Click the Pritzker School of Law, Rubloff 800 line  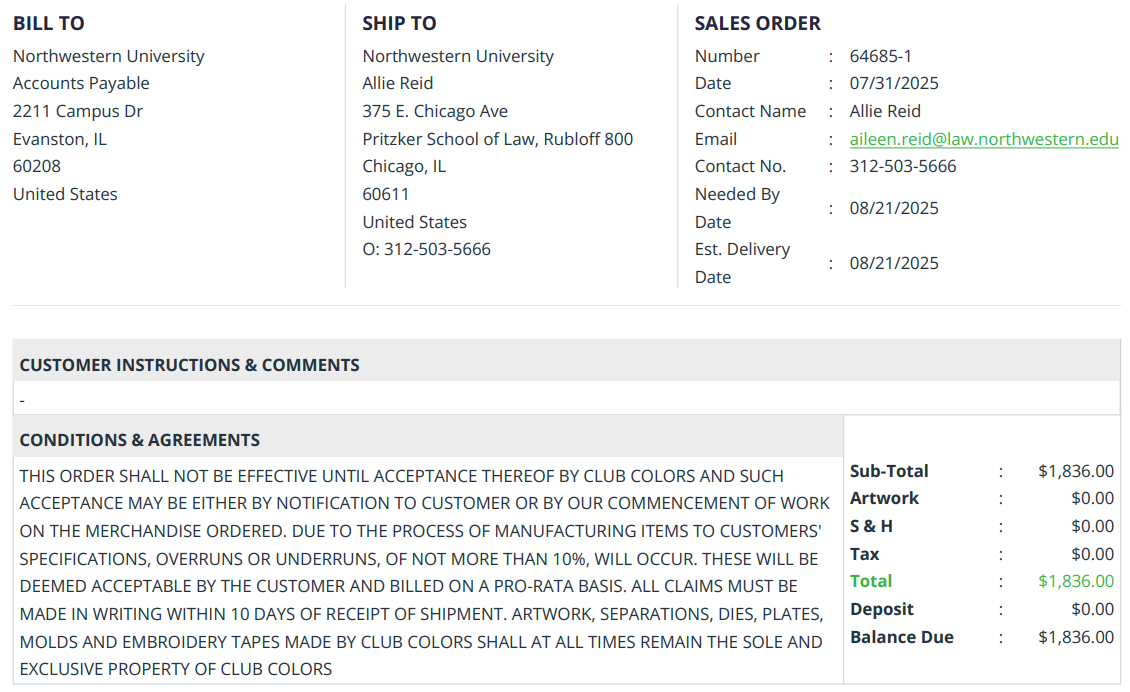click(x=497, y=139)
